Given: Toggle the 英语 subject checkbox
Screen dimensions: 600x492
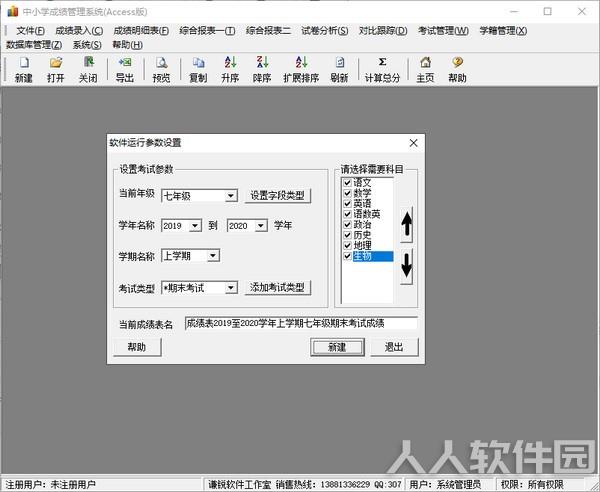Looking at the screenshot, I should (347, 204).
